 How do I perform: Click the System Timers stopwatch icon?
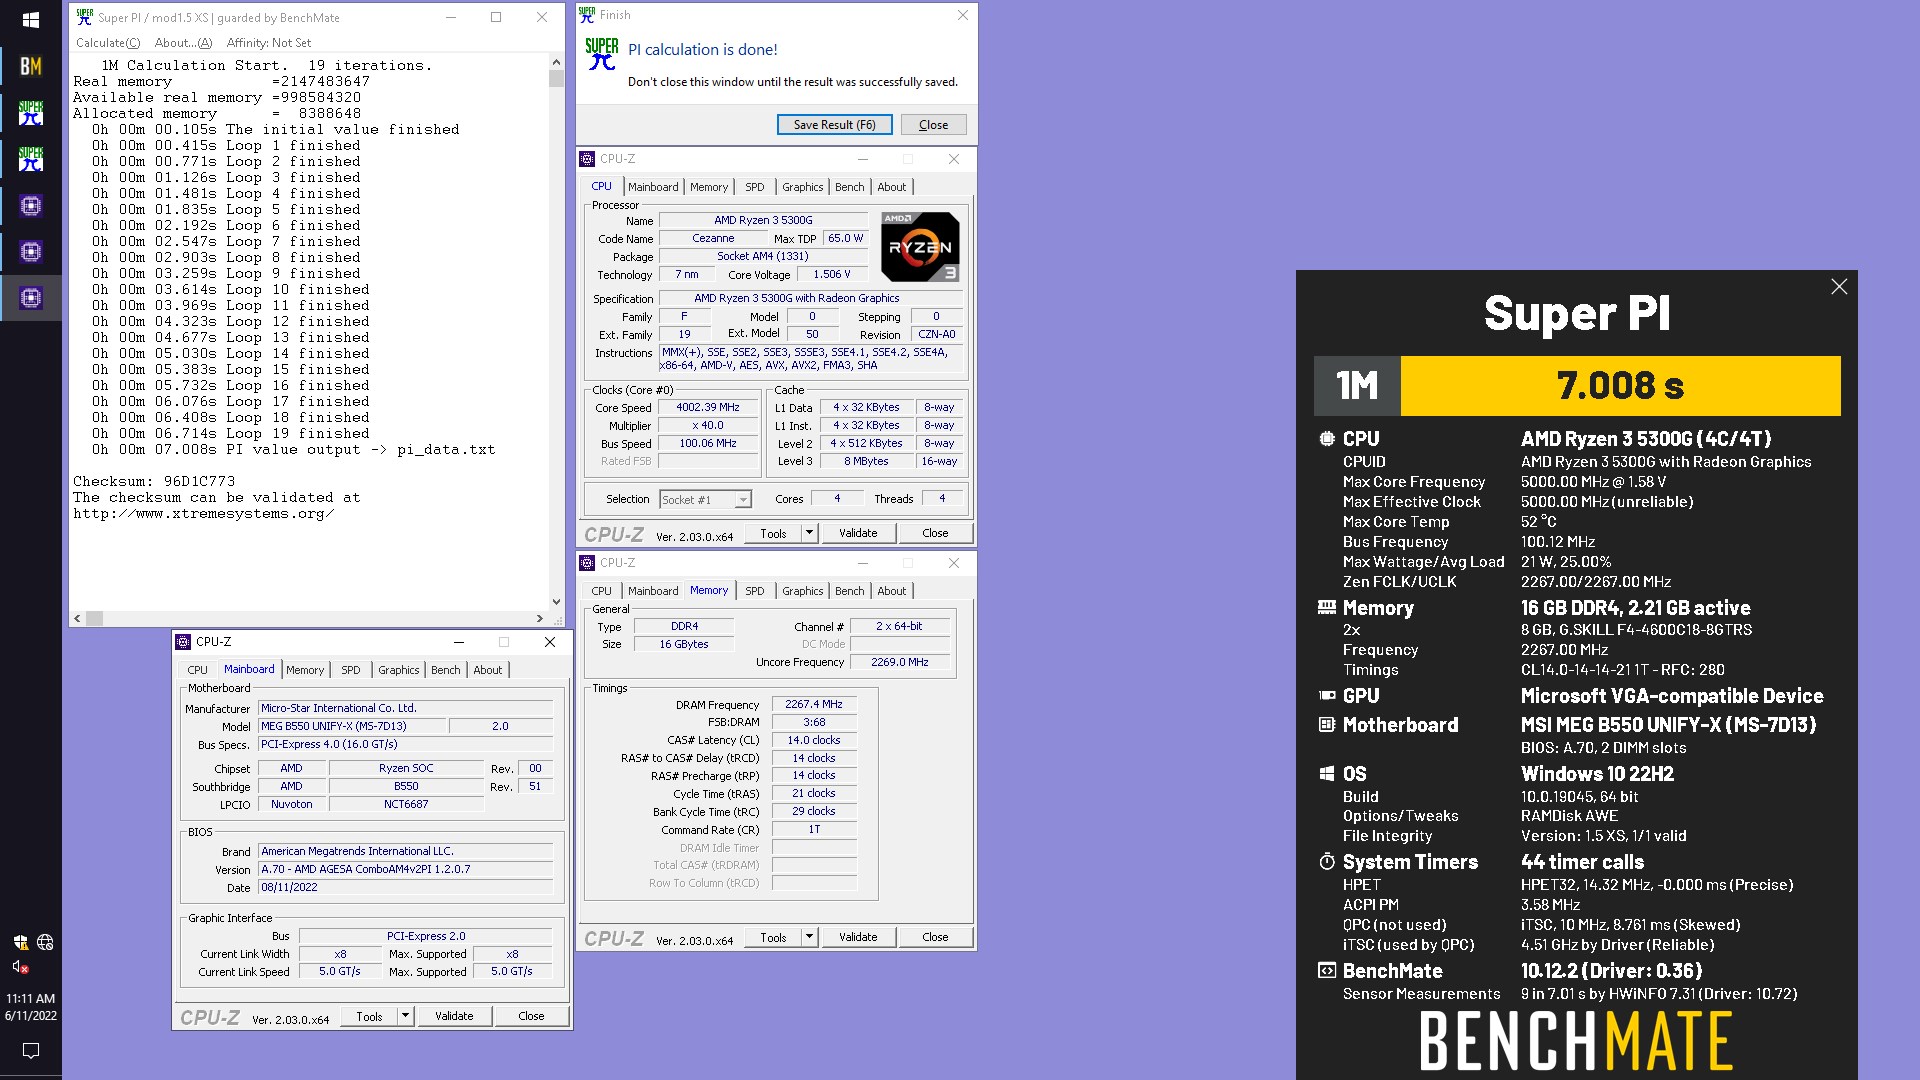pos(1327,862)
